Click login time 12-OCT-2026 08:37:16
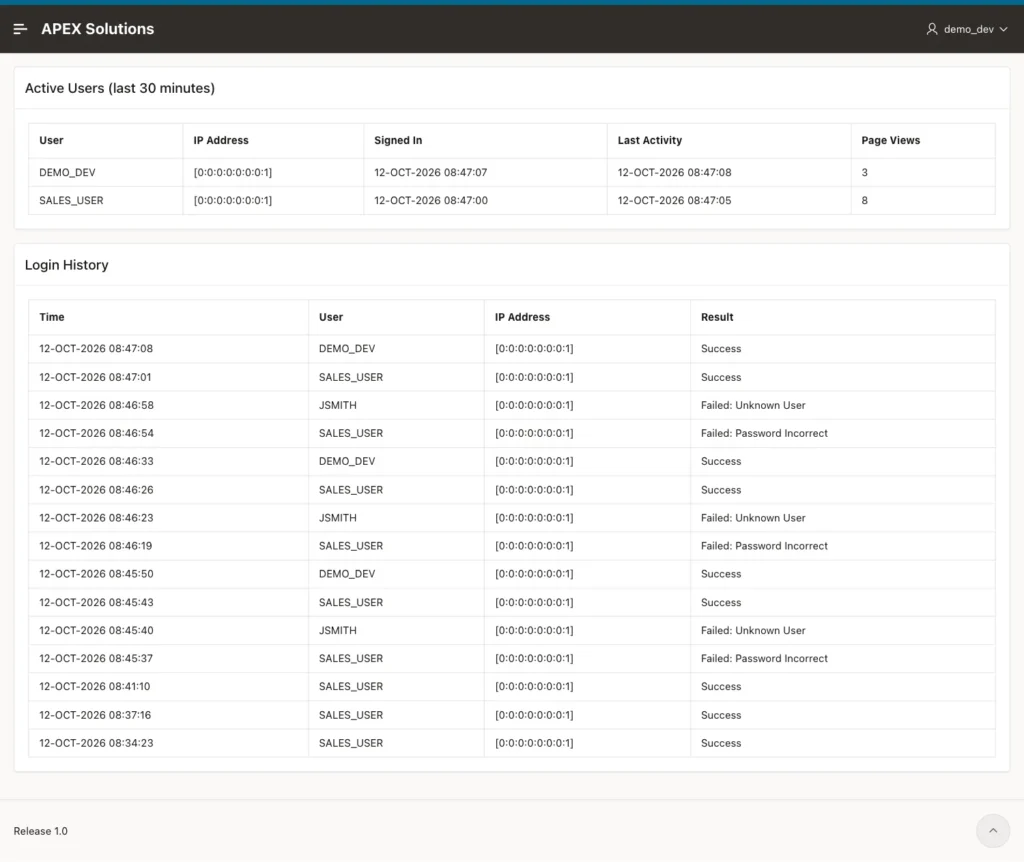This screenshot has width=1024, height=862. point(95,715)
